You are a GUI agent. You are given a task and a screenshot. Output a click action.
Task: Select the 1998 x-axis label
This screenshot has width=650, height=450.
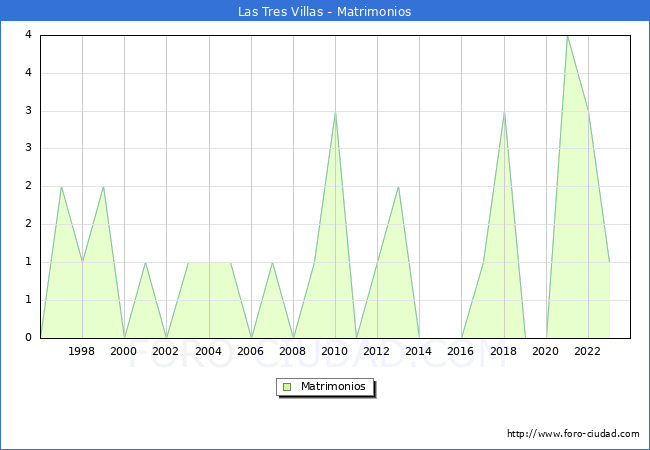pos(82,351)
